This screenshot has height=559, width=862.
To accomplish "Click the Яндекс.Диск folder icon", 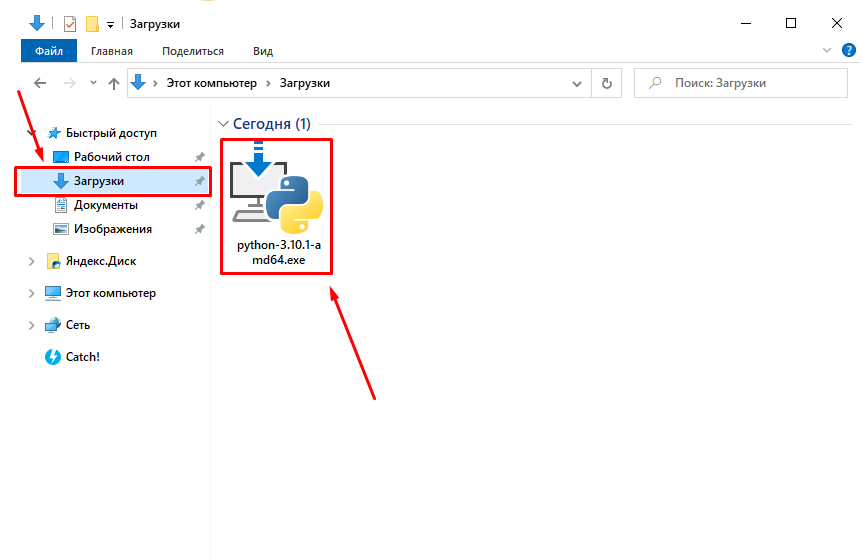I will 53,261.
